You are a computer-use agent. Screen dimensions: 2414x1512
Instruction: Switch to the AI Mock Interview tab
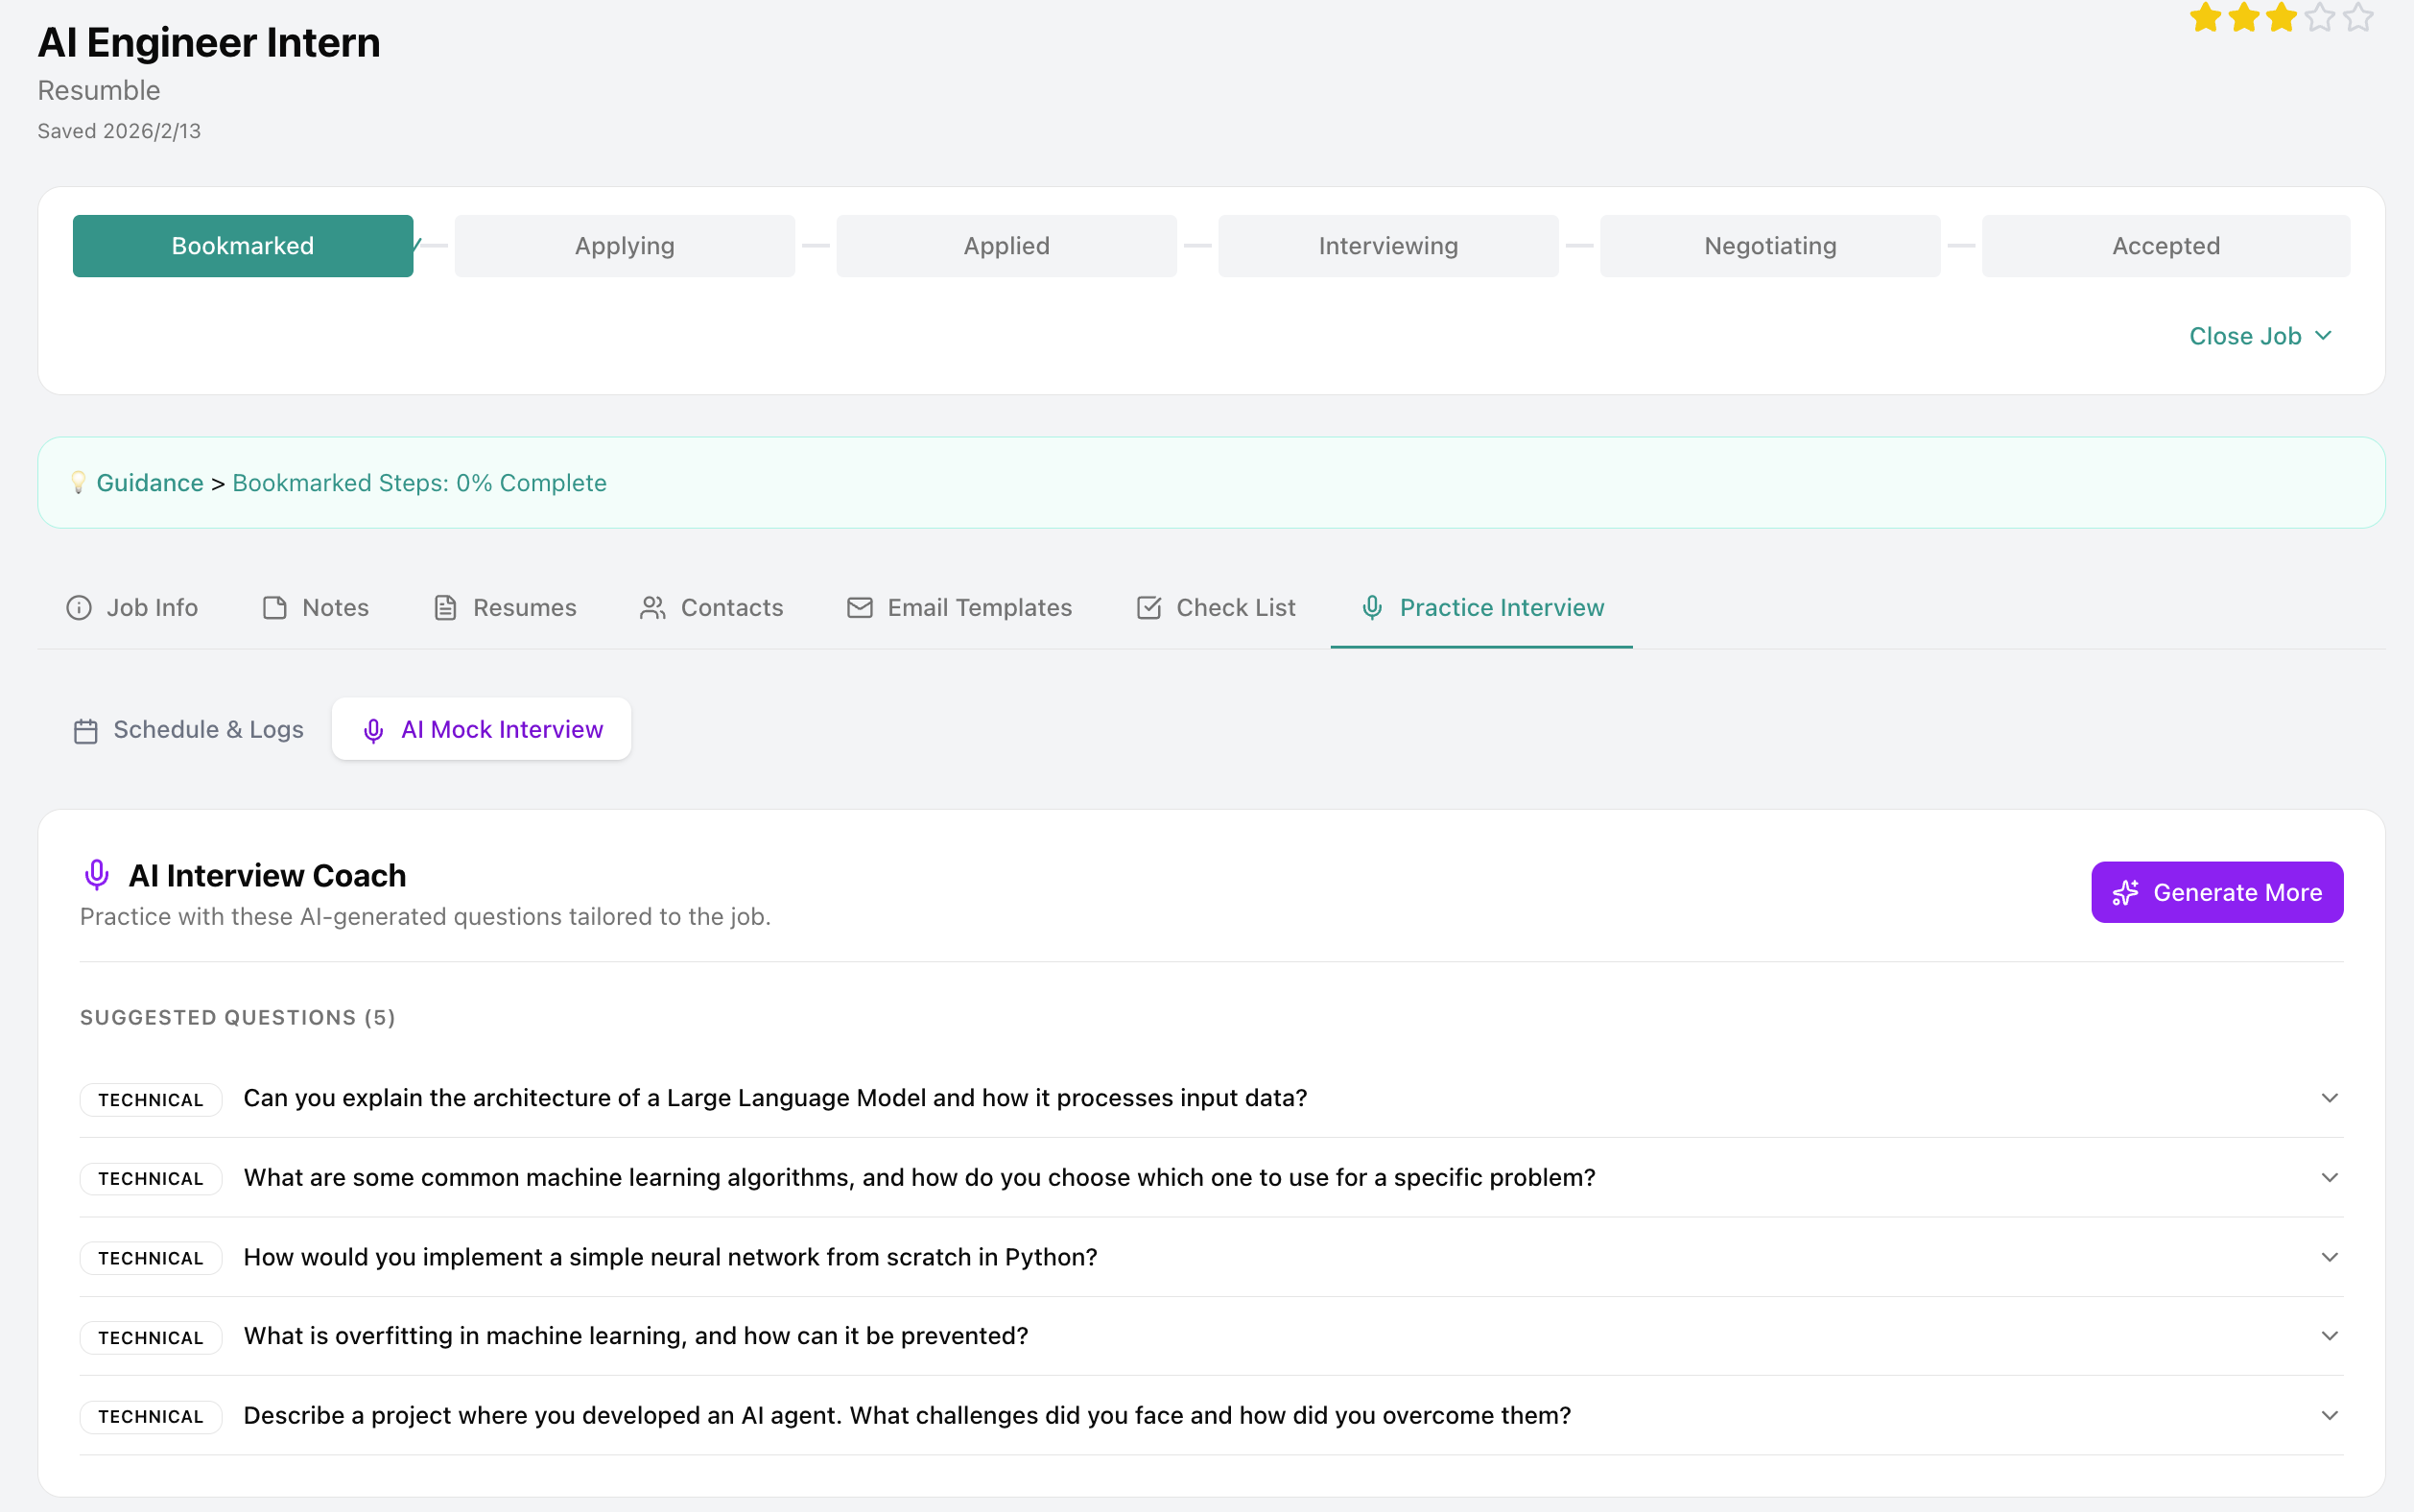482,729
